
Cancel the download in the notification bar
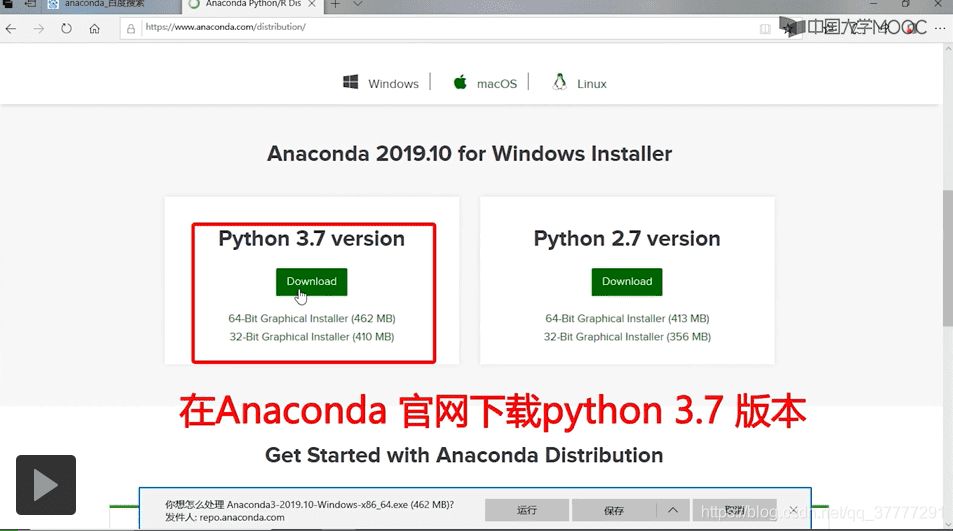point(734,510)
